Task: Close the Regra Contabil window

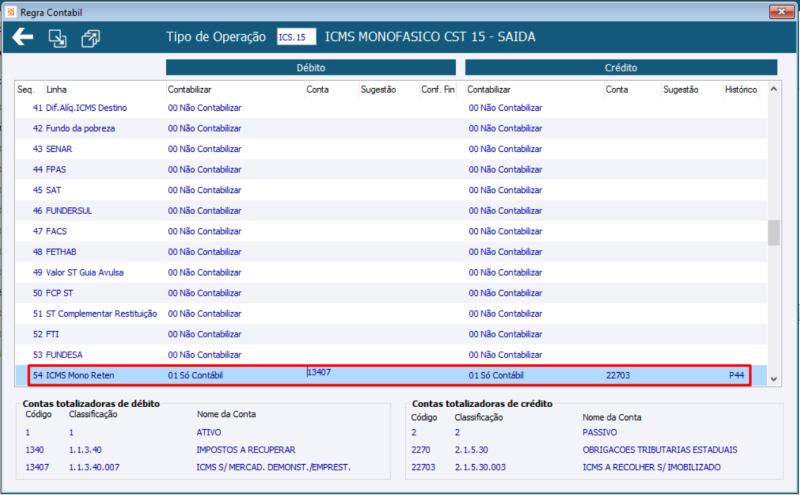Action: point(781,11)
